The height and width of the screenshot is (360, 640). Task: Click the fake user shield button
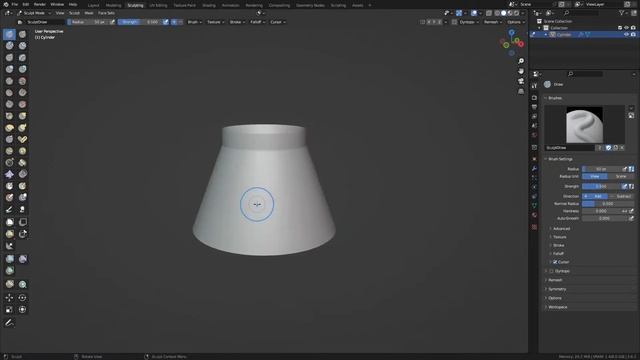coord(608,148)
